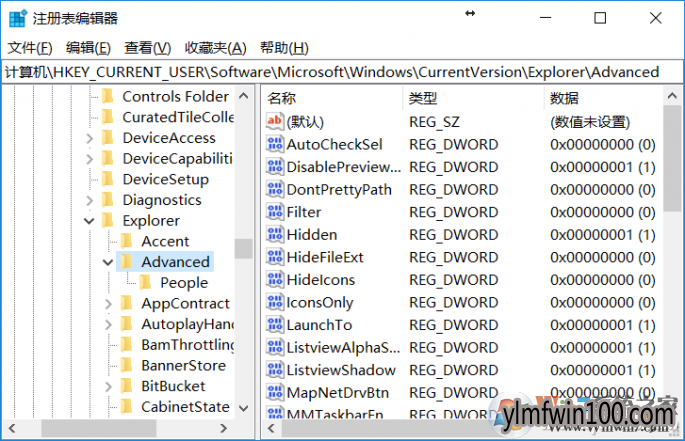Open the 查看(V) menu
Viewport: 685px width, 441px height.
click(x=147, y=47)
